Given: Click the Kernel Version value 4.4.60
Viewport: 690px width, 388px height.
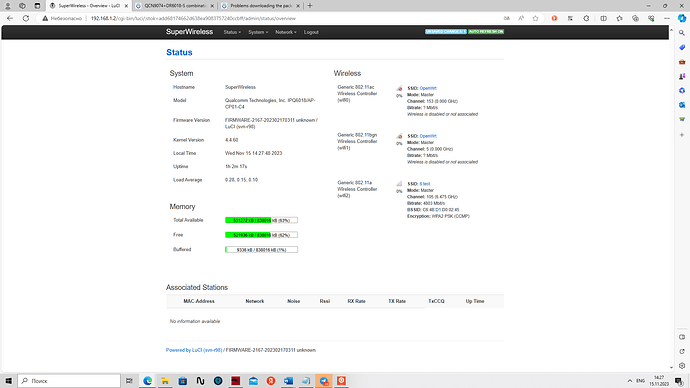Looking at the screenshot, I should pos(231,140).
